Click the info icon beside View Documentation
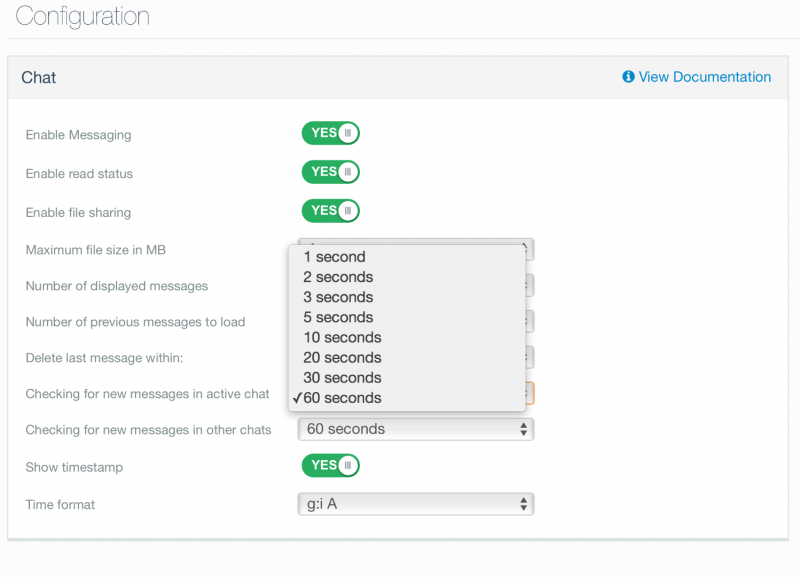The image size is (800, 577). tap(628, 77)
